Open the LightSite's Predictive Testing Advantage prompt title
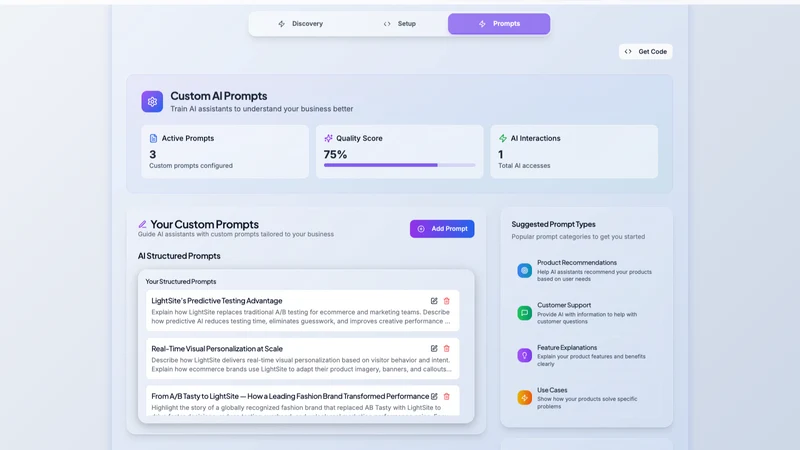This screenshot has height=450, width=800. (217, 301)
